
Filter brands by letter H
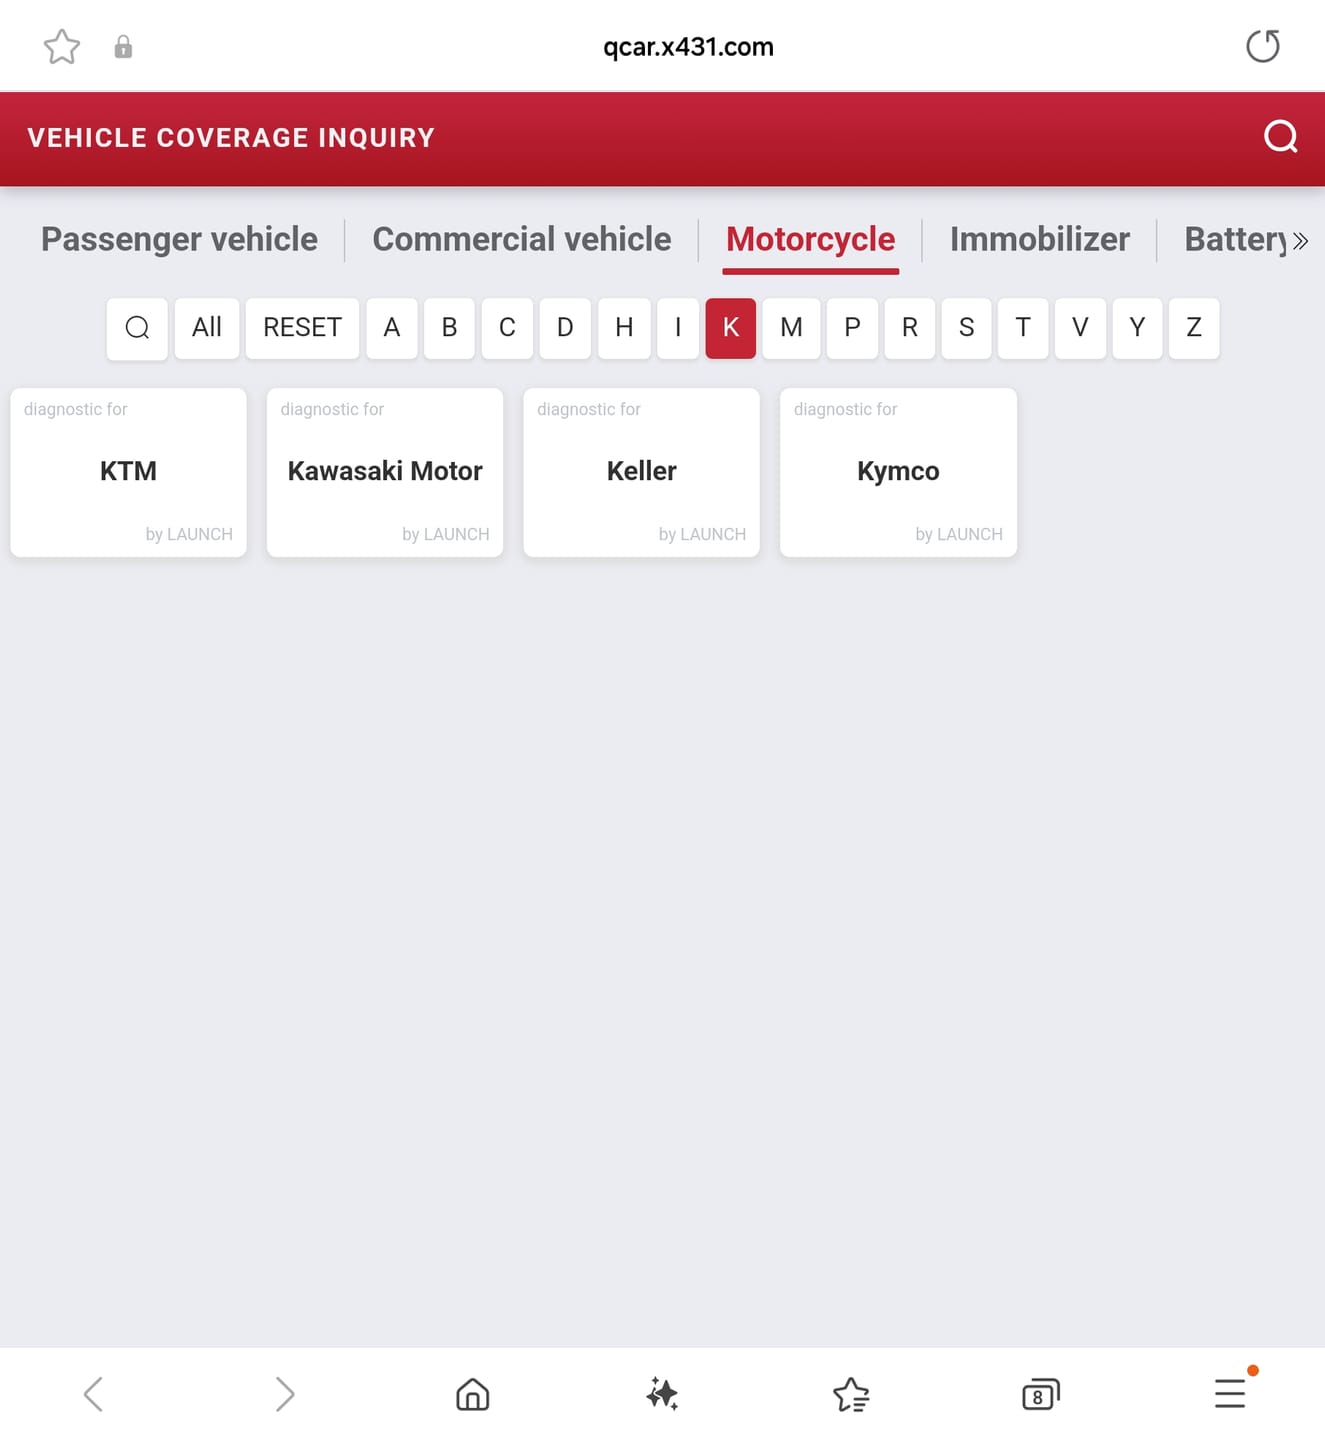point(624,328)
